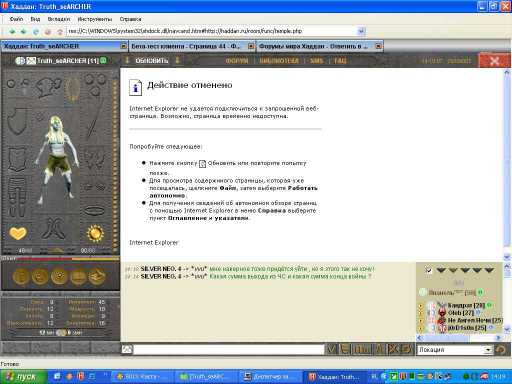Click the first round gold coin button
Viewport: 512px width, 384px height.
(x=21, y=277)
